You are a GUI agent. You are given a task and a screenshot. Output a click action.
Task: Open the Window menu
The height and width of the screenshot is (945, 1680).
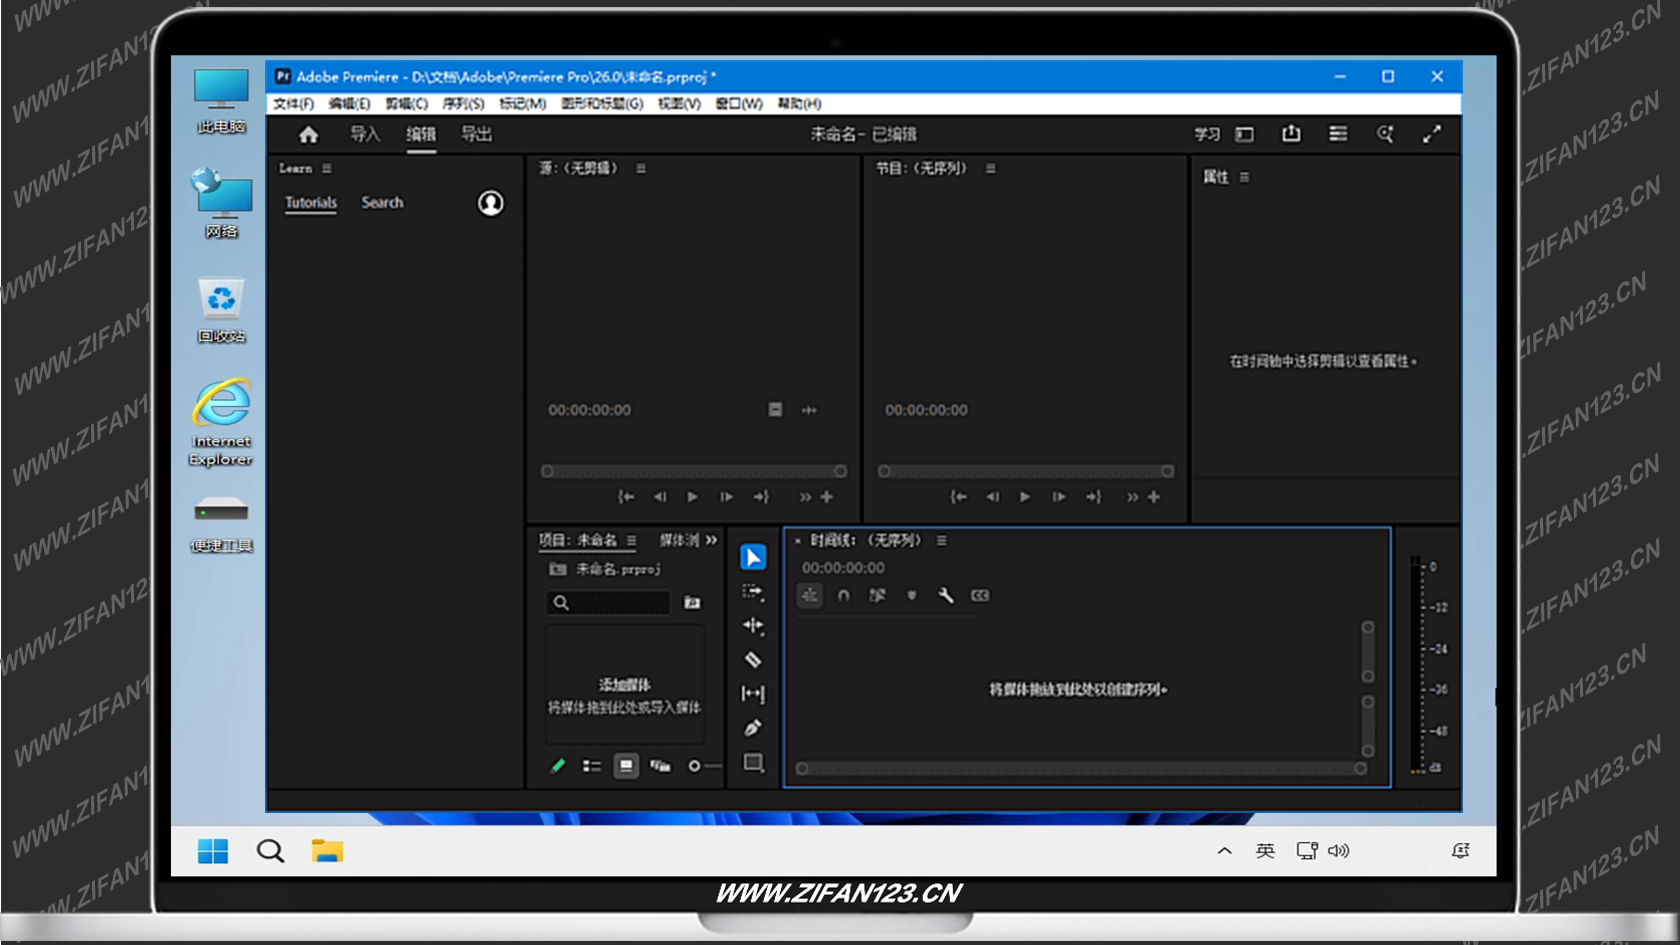739,104
